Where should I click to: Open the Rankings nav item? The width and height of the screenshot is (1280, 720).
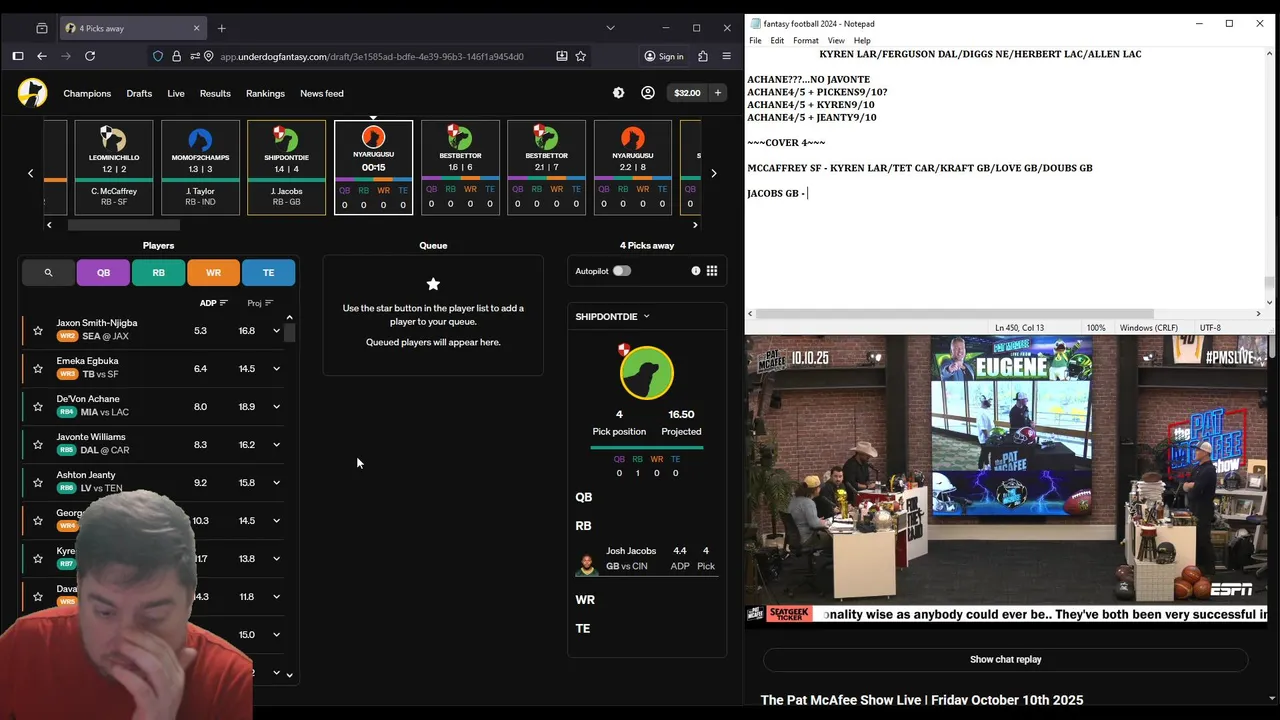265,93
